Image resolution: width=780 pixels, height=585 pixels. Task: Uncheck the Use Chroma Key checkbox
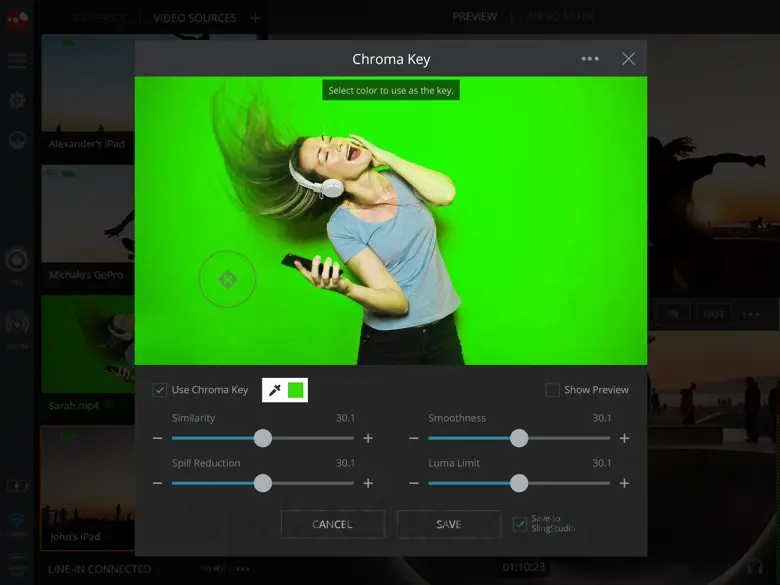[x=160, y=390]
